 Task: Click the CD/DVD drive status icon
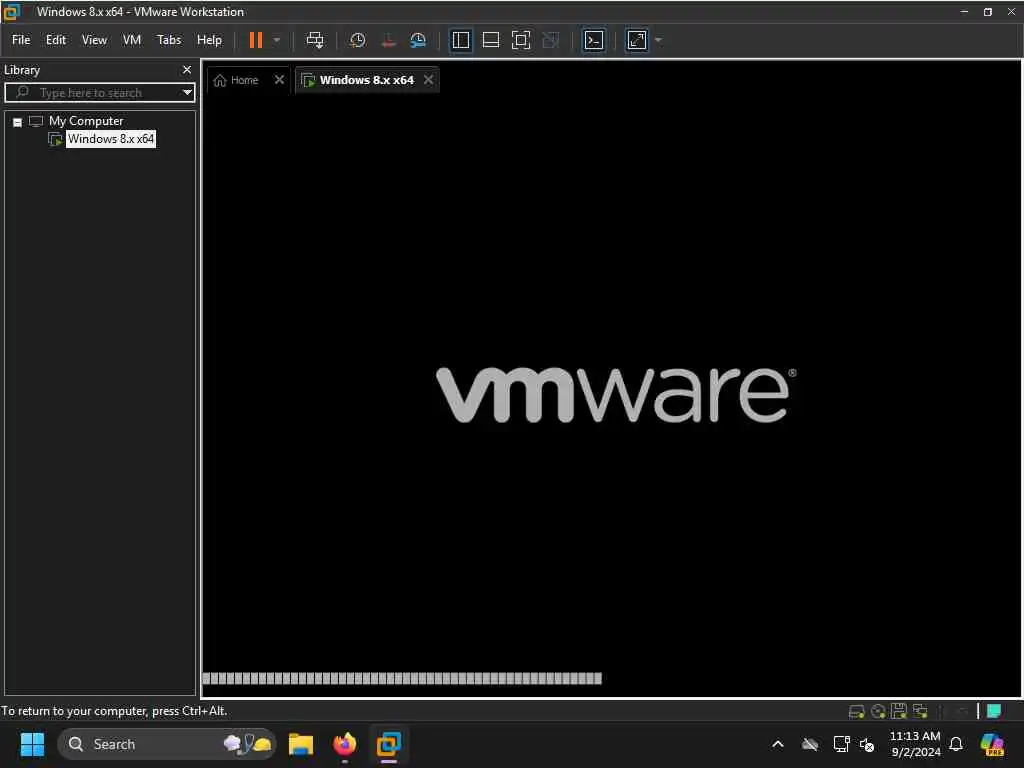point(878,711)
